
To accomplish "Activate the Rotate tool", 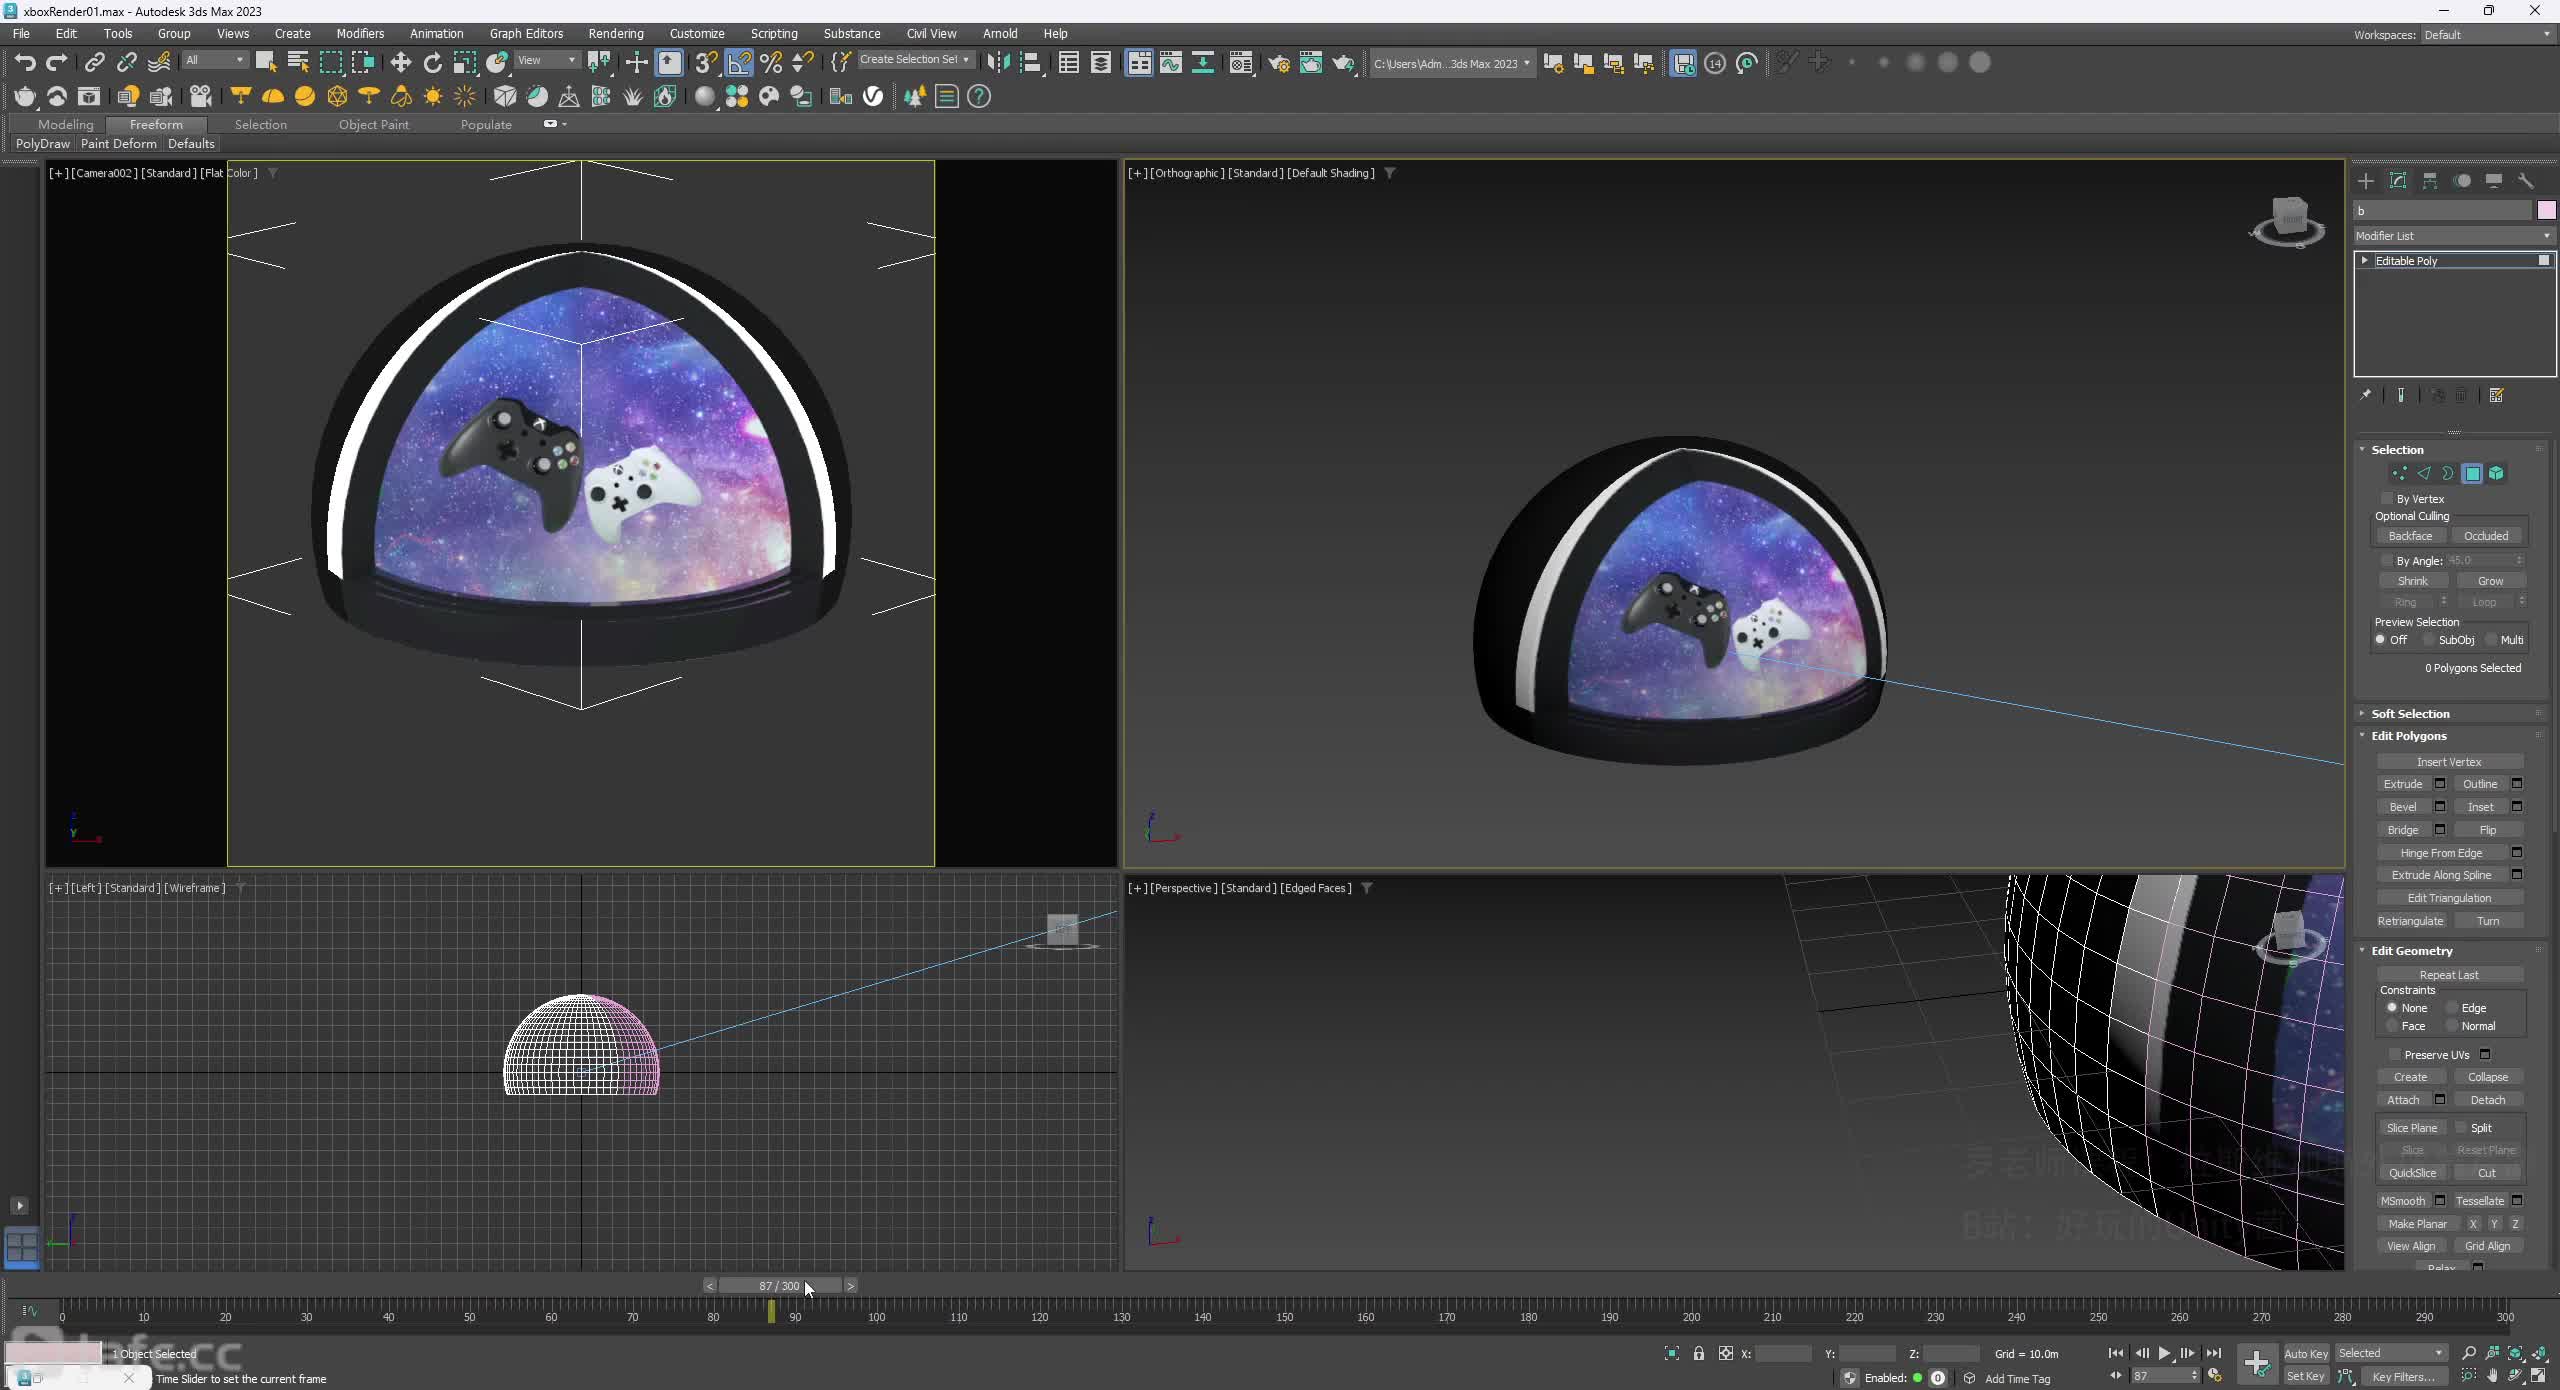I will click(x=432, y=63).
